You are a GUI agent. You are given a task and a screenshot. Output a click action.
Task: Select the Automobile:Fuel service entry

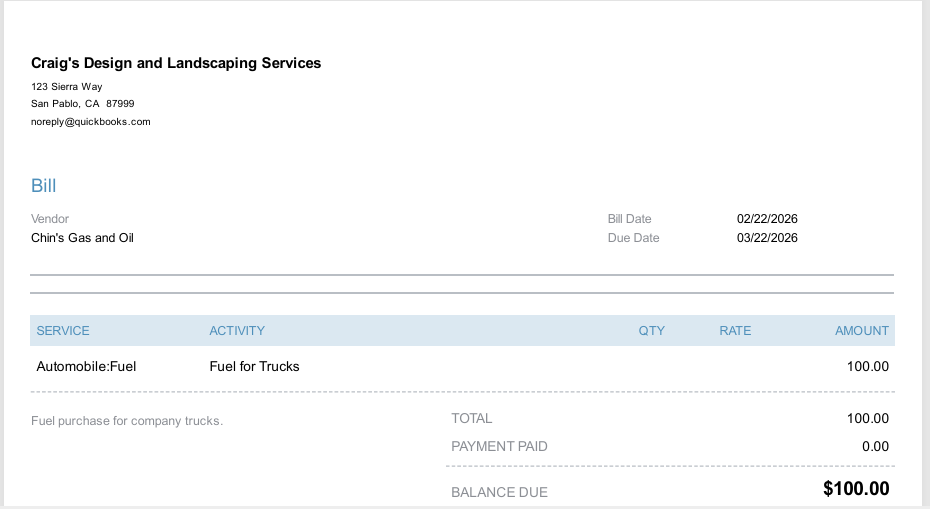86,366
